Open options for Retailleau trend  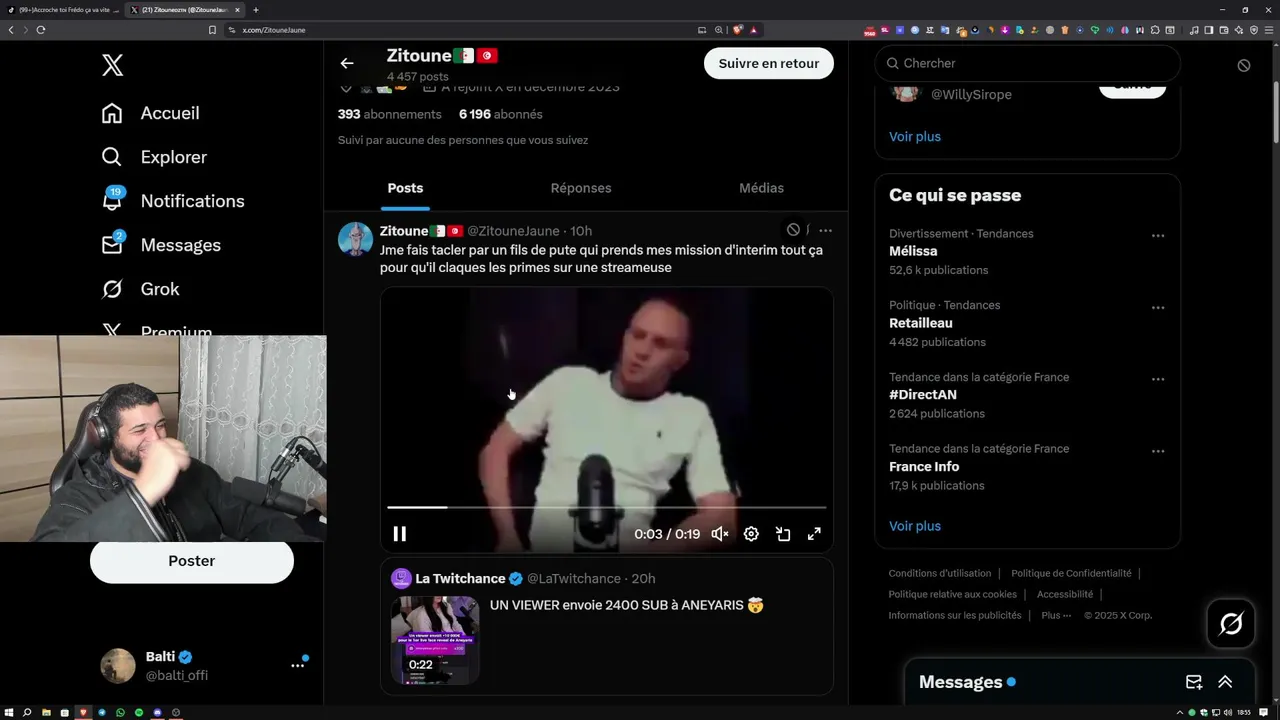pyautogui.click(x=1158, y=308)
